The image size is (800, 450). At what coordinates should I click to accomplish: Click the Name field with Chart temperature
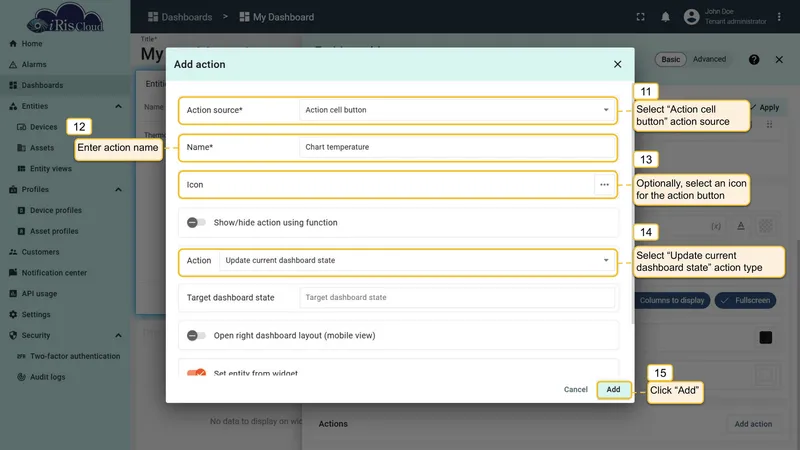coord(458,147)
